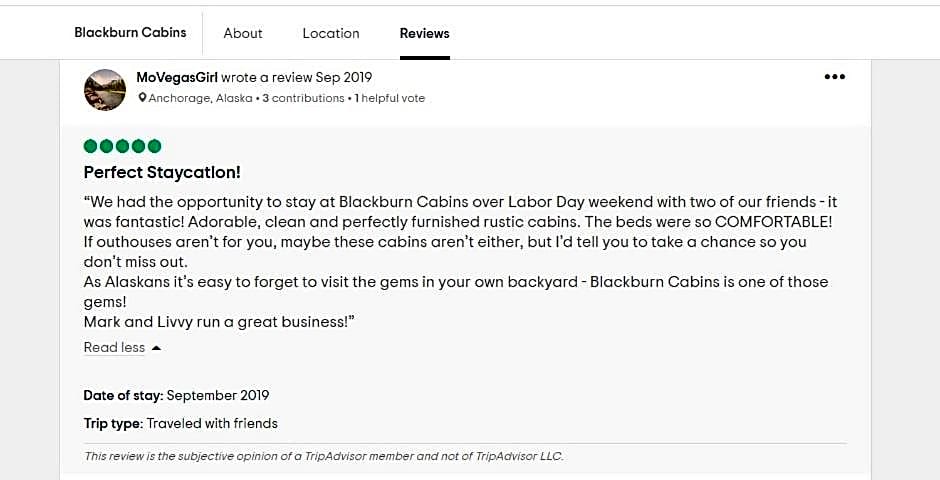Click the TripAdvisor subjective opinion disclaimer text
The width and height of the screenshot is (940, 480).
pyautogui.click(x=323, y=456)
